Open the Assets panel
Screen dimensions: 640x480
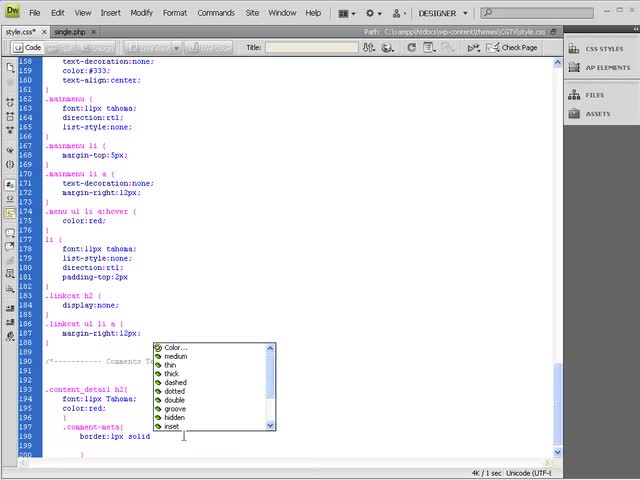point(597,114)
